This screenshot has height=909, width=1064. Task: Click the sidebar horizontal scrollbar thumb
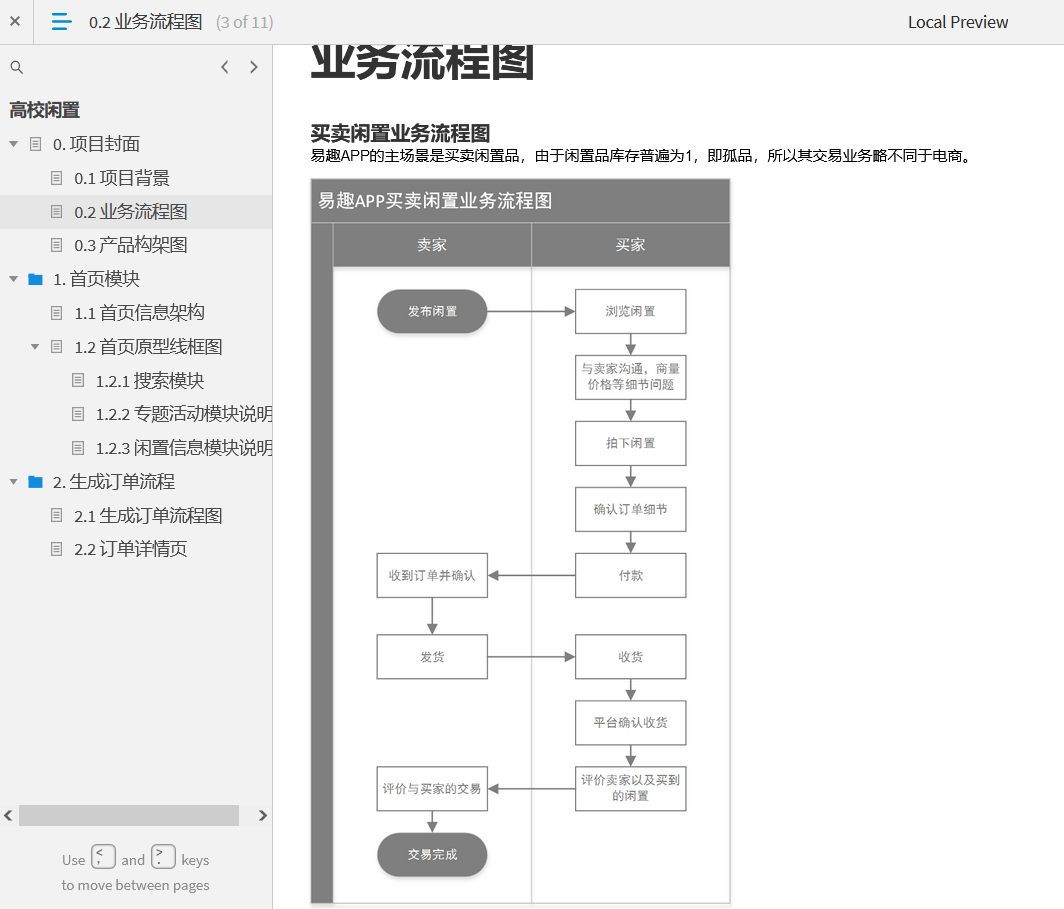coord(129,815)
